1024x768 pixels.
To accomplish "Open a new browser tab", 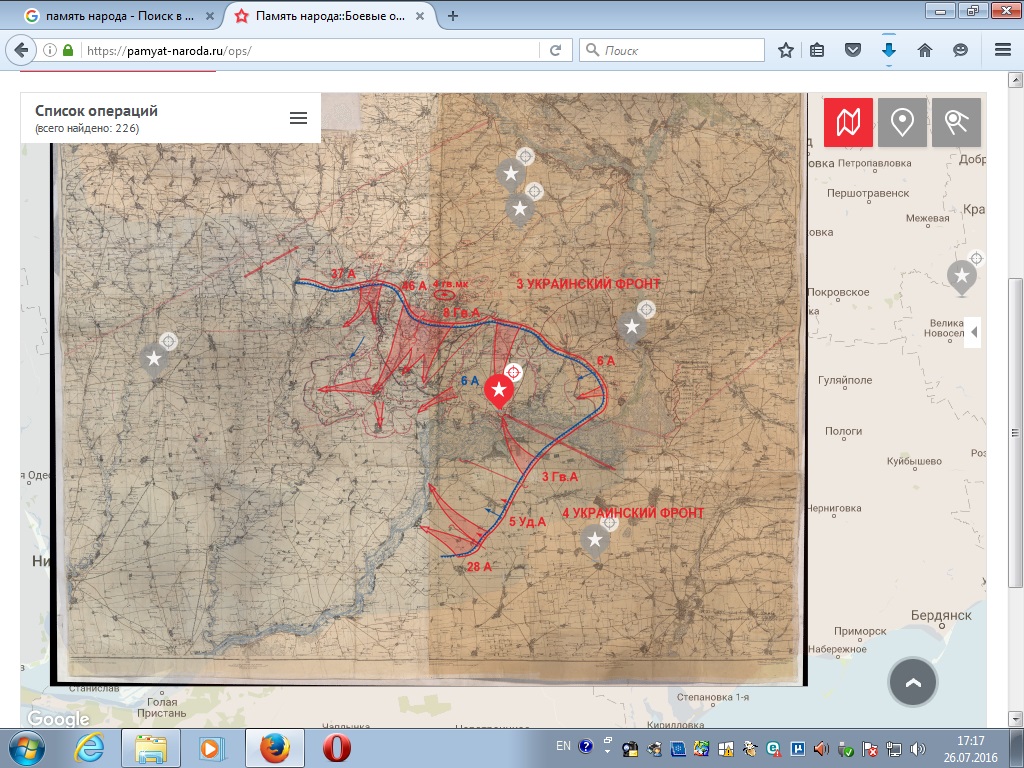I will click(453, 16).
